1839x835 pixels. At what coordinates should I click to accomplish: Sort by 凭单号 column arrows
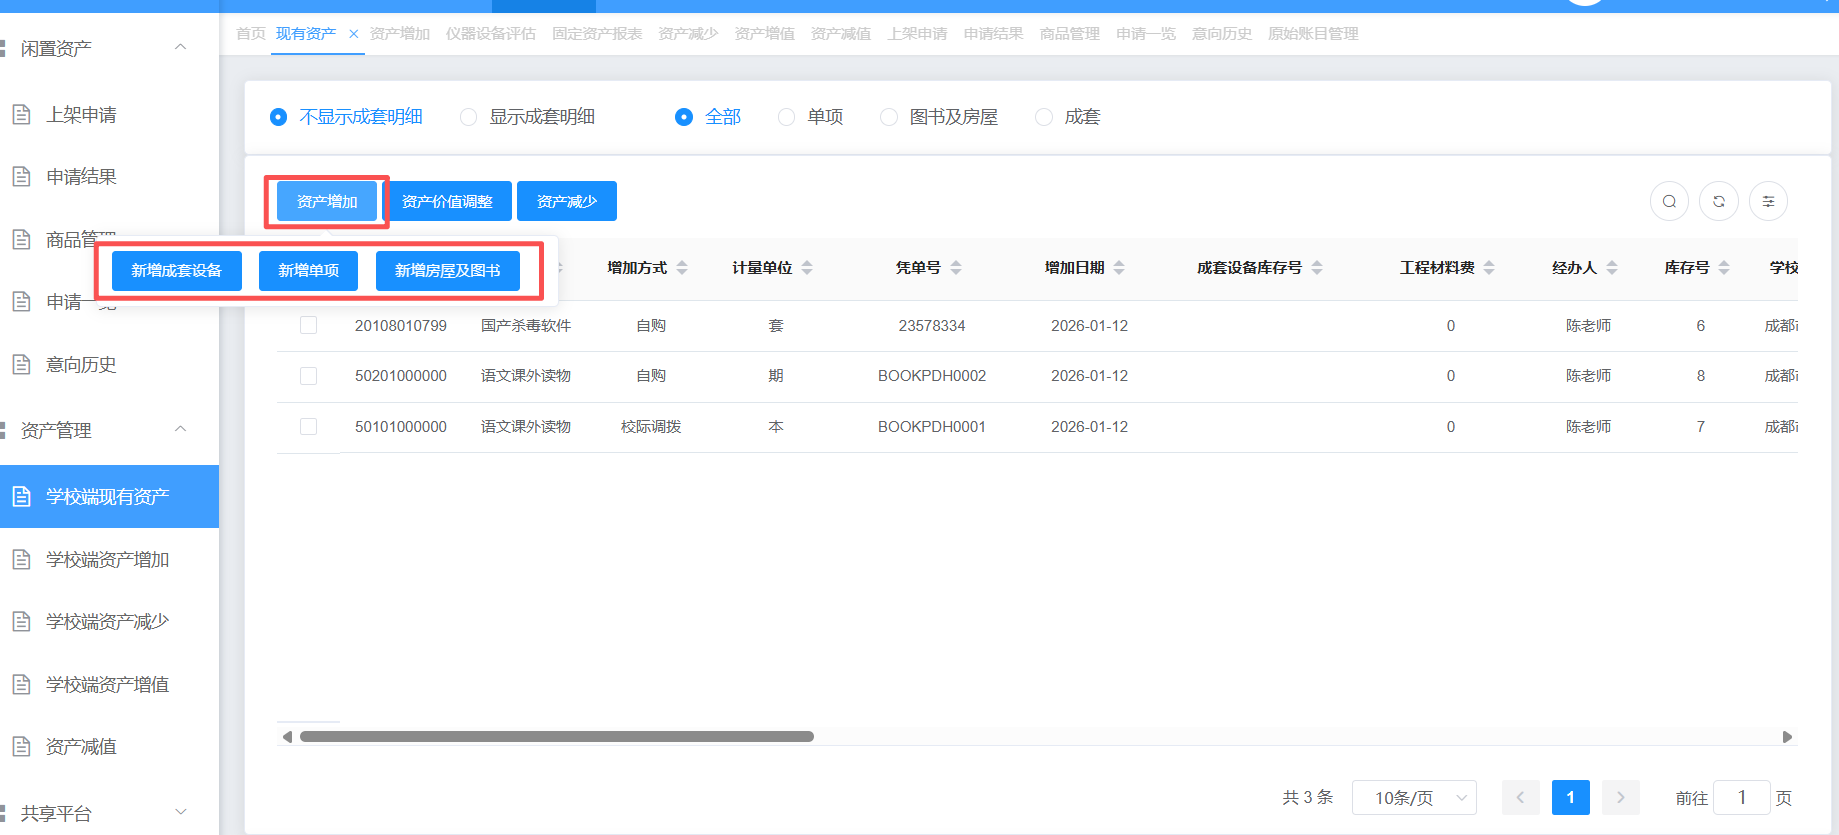pos(956,268)
